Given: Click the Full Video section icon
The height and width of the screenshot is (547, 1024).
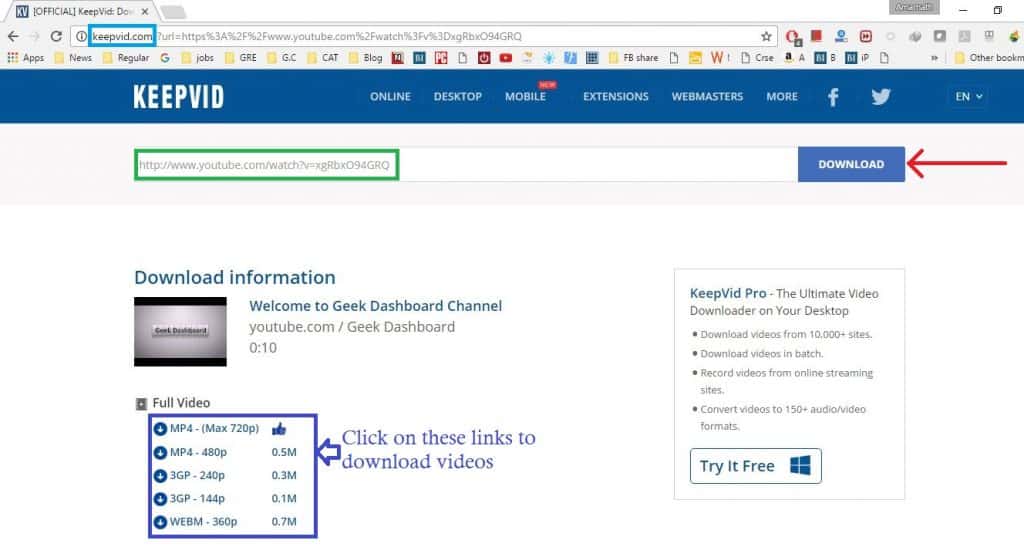Looking at the screenshot, I should [x=140, y=403].
